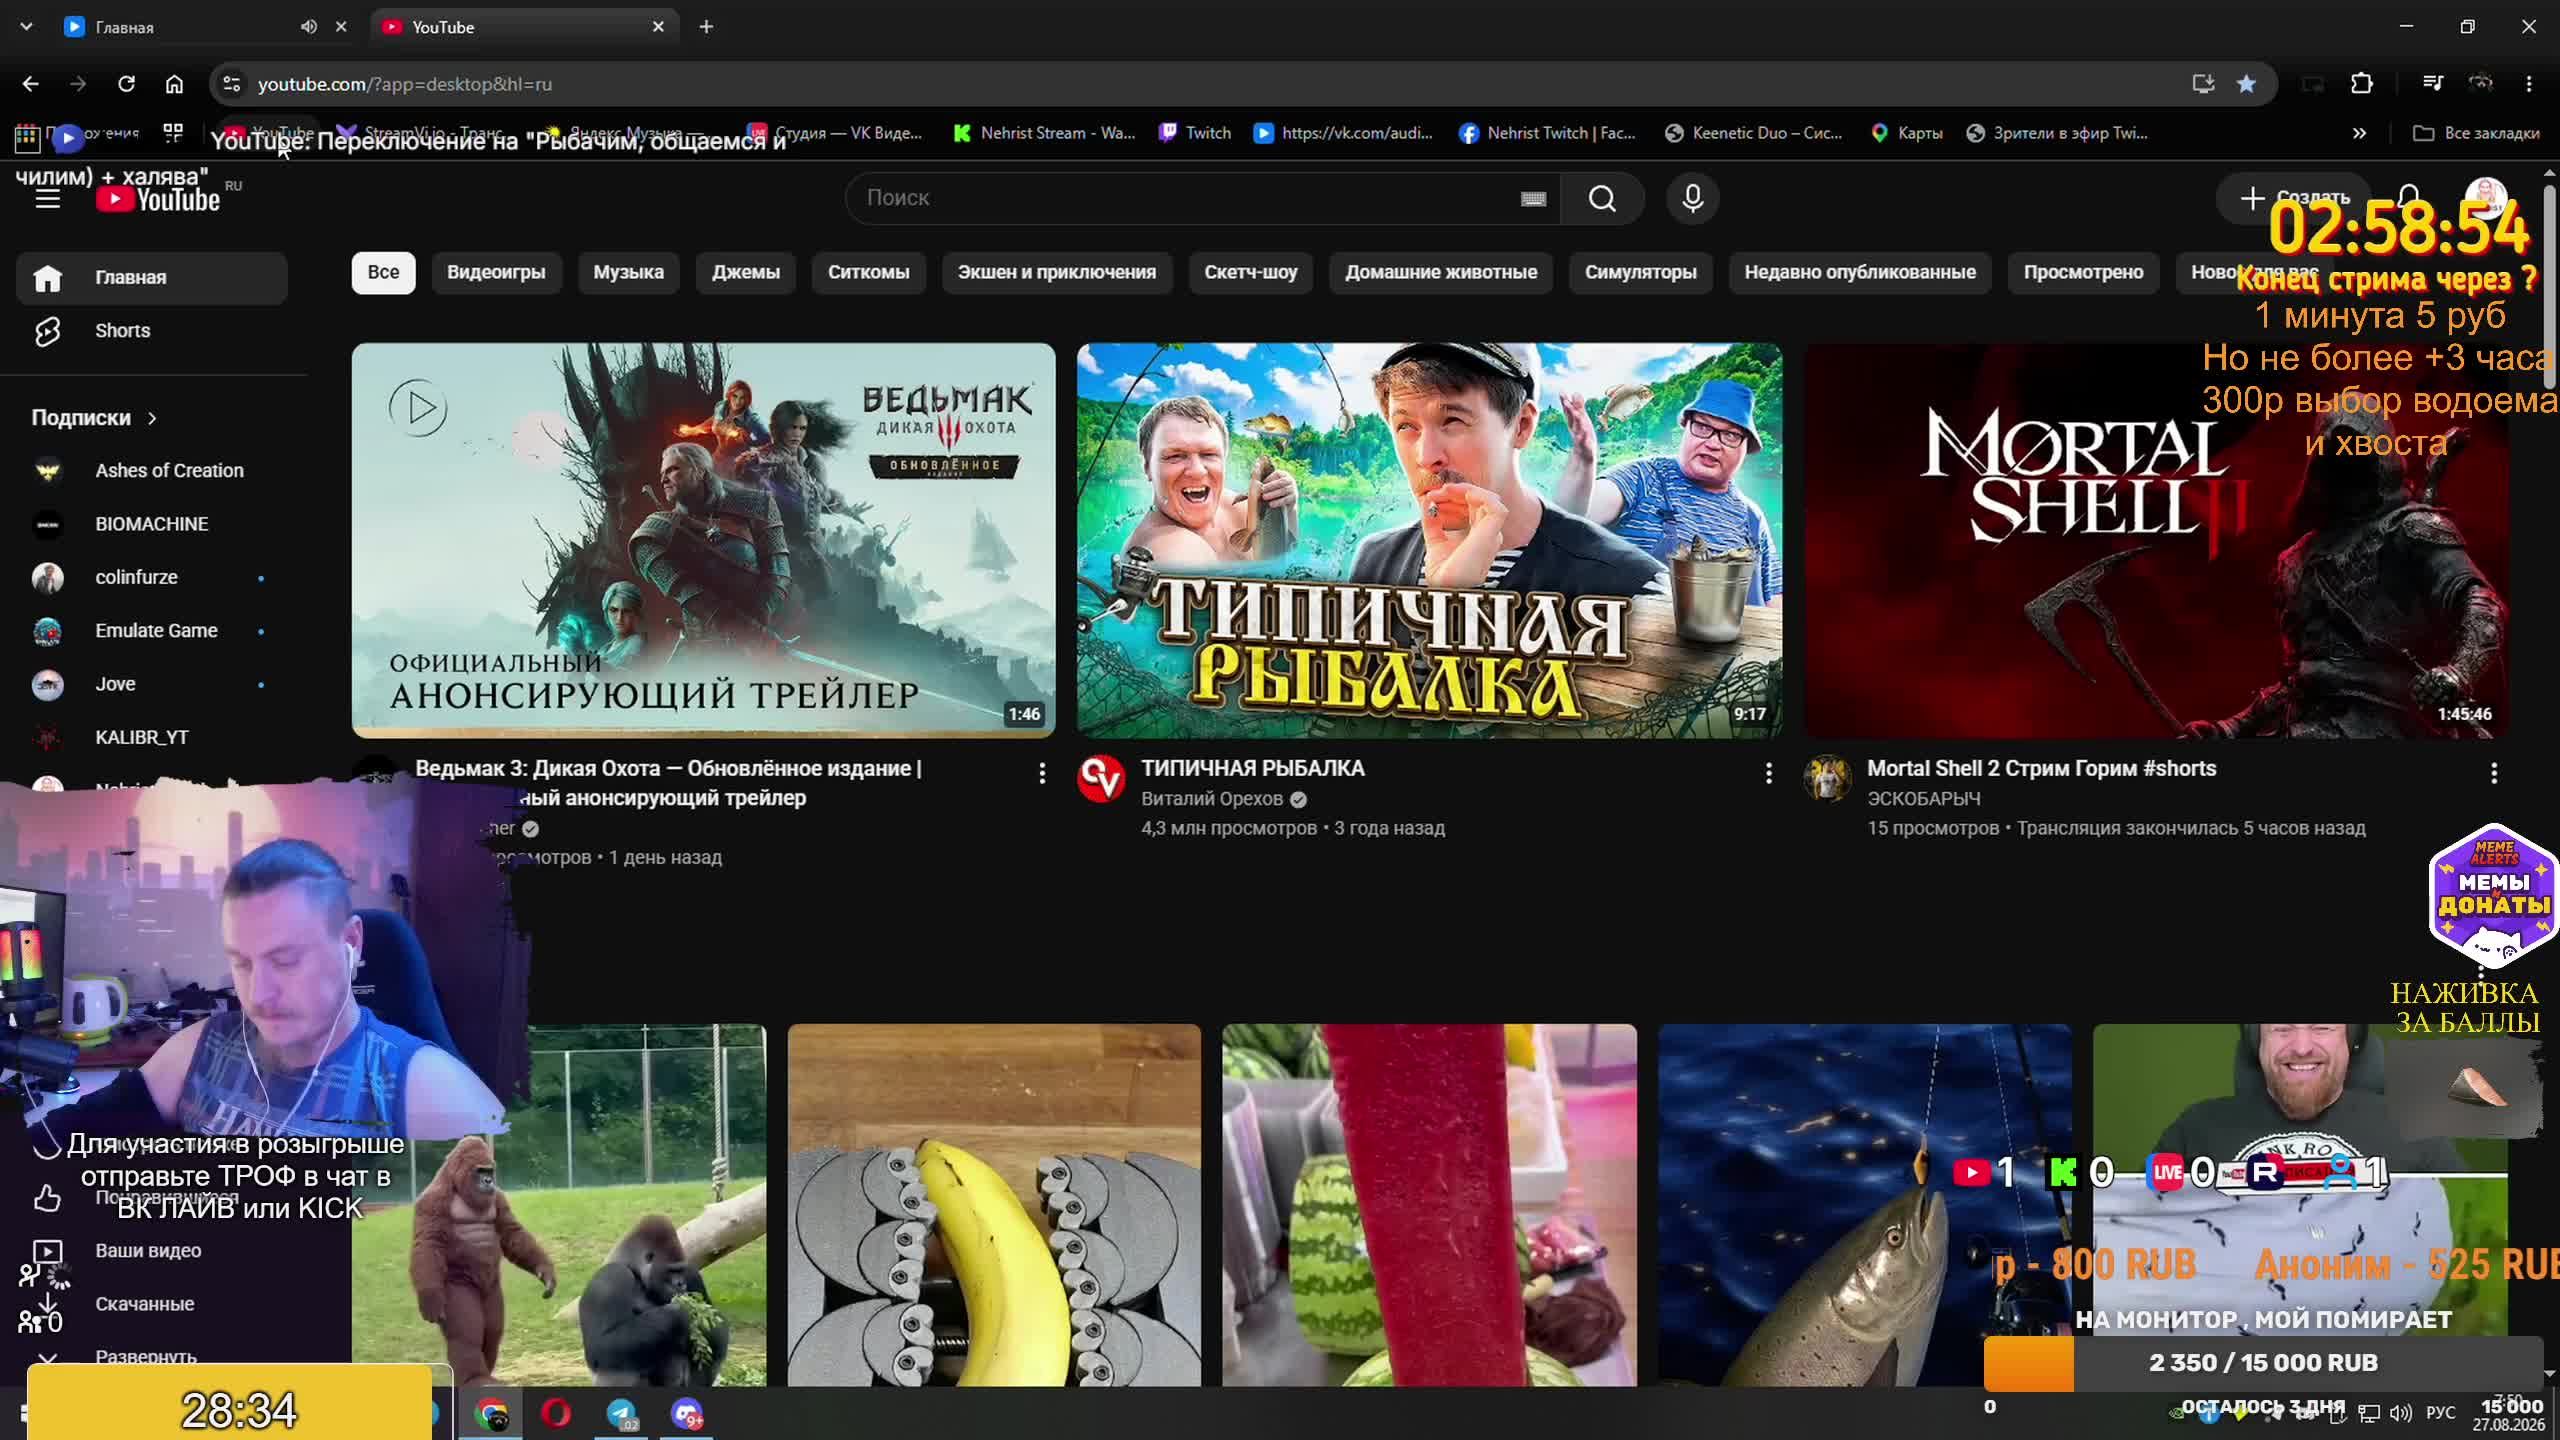Open a new browser tab
2560x1440 pixels.
click(706, 27)
